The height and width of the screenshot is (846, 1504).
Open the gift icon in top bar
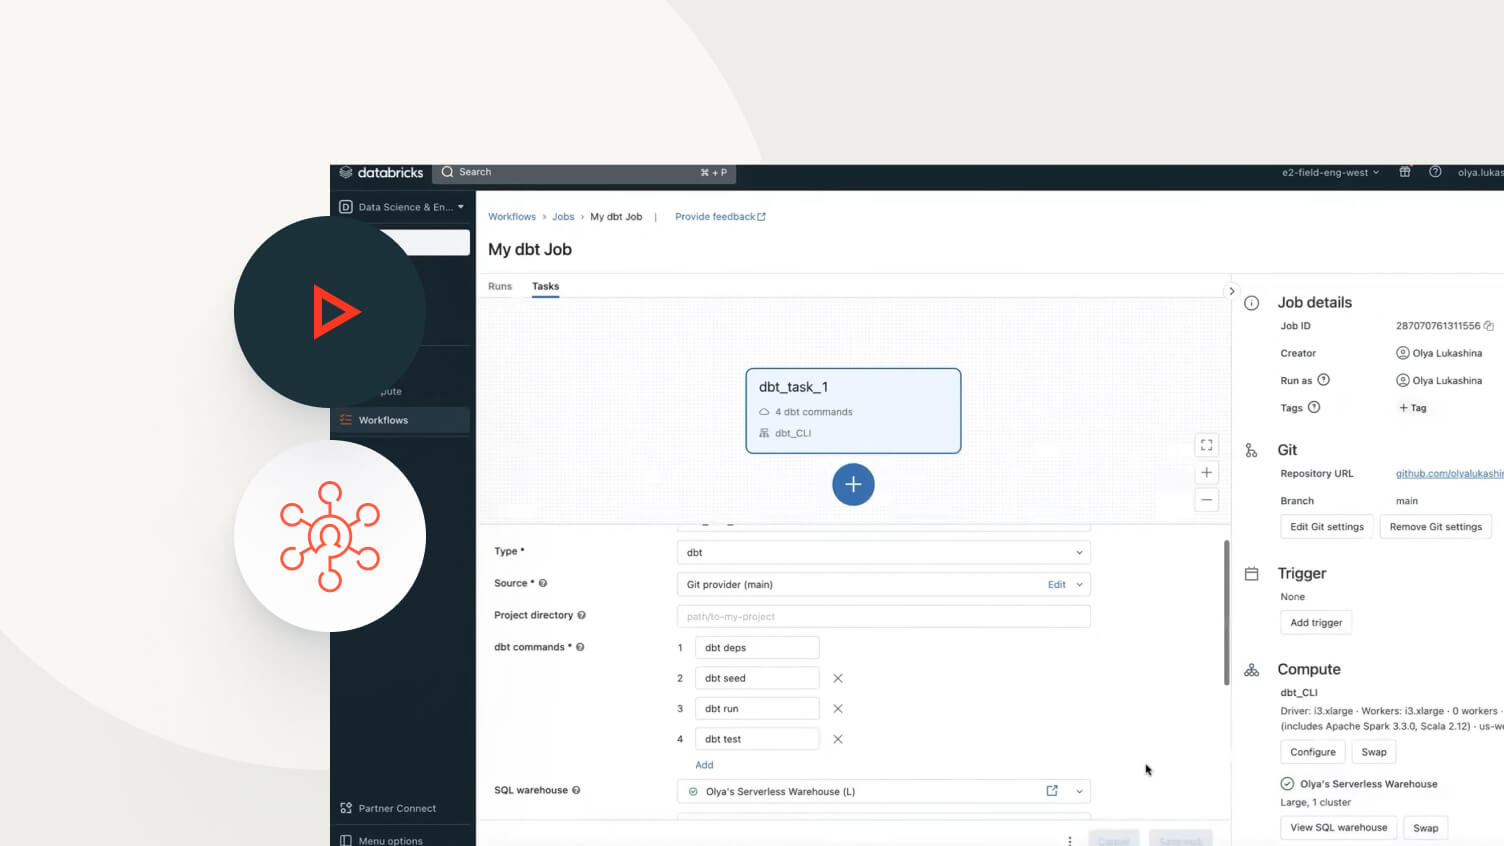tap(1405, 172)
